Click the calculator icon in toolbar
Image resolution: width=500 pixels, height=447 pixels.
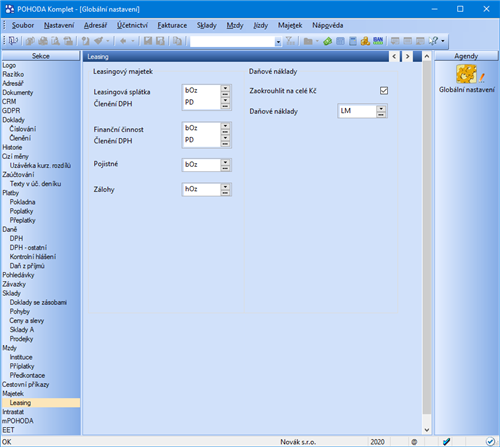(353, 41)
